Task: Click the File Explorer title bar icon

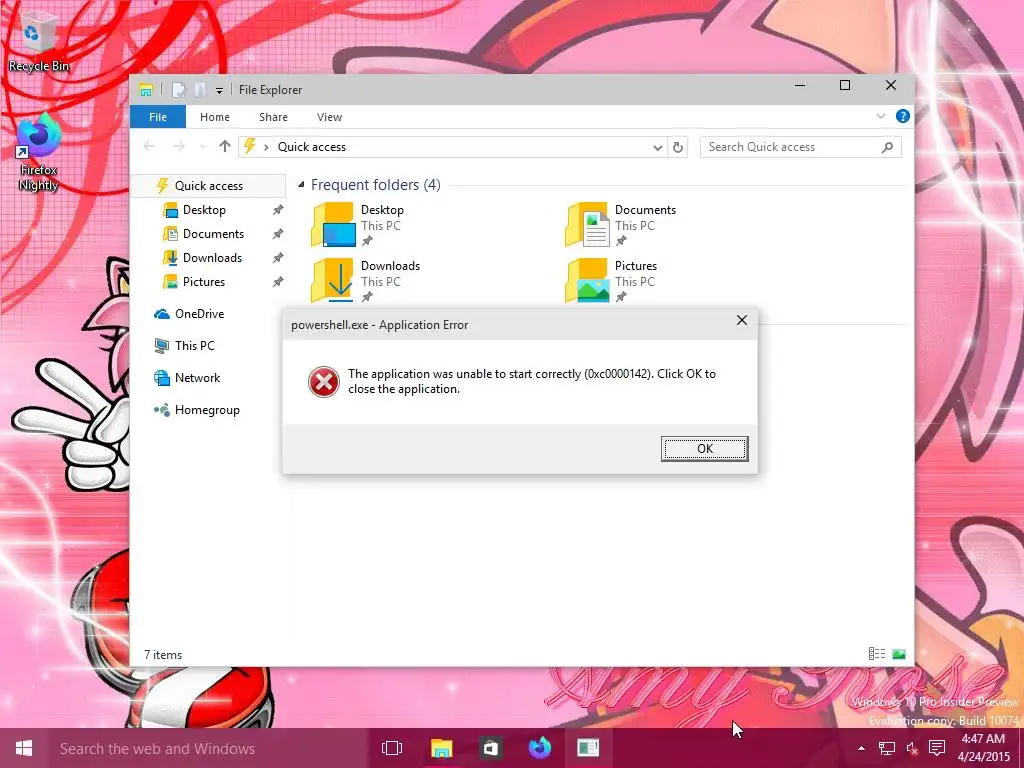Action: (x=146, y=89)
